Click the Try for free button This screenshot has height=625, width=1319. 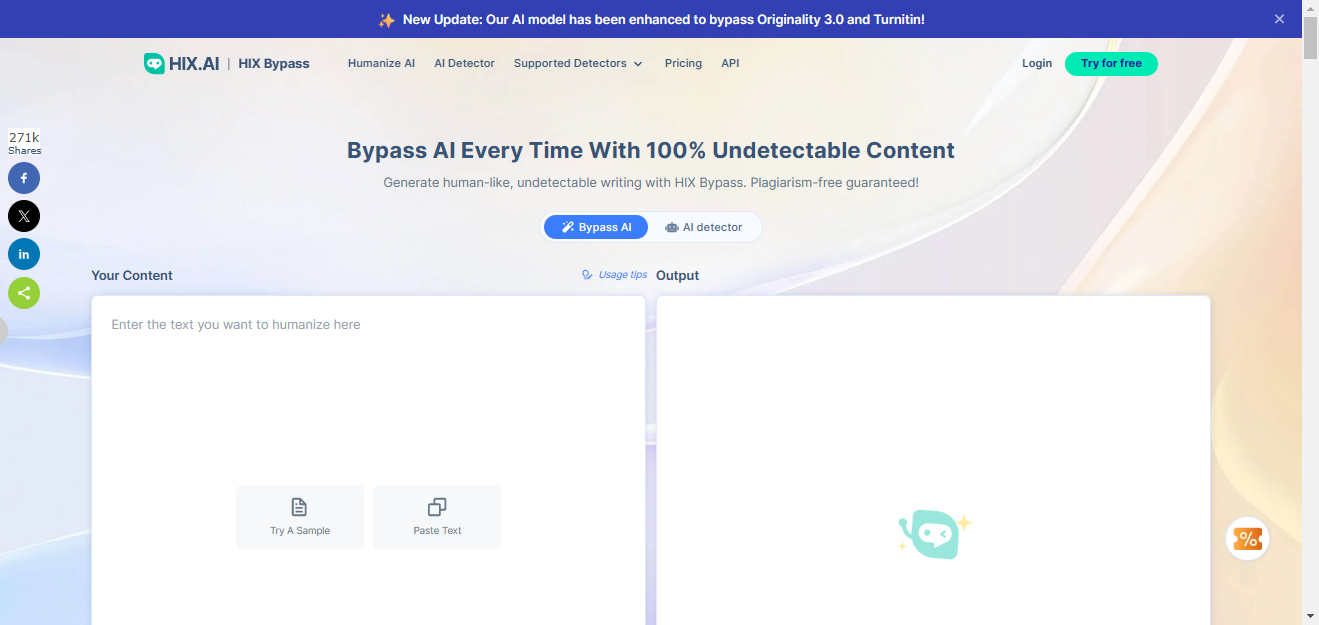pos(1111,63)
